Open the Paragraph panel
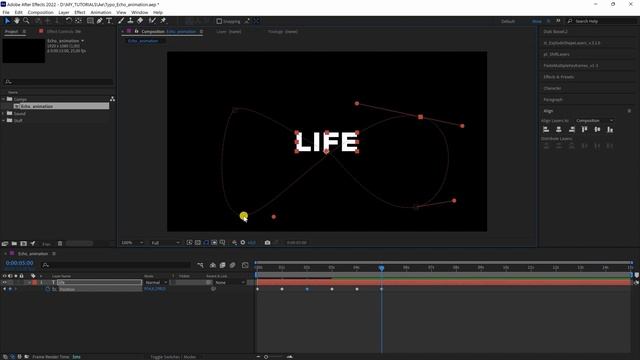 coord(553,100)
